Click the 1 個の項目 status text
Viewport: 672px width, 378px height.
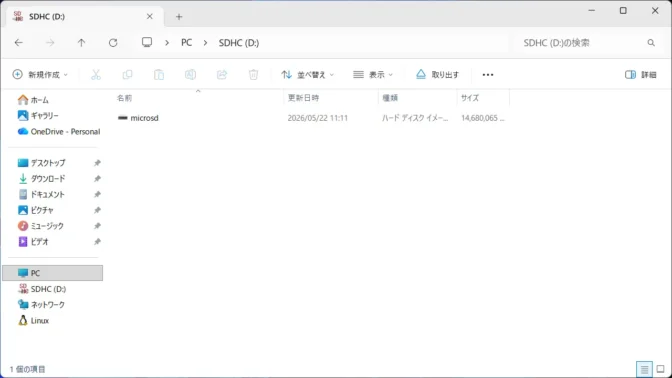27,369
